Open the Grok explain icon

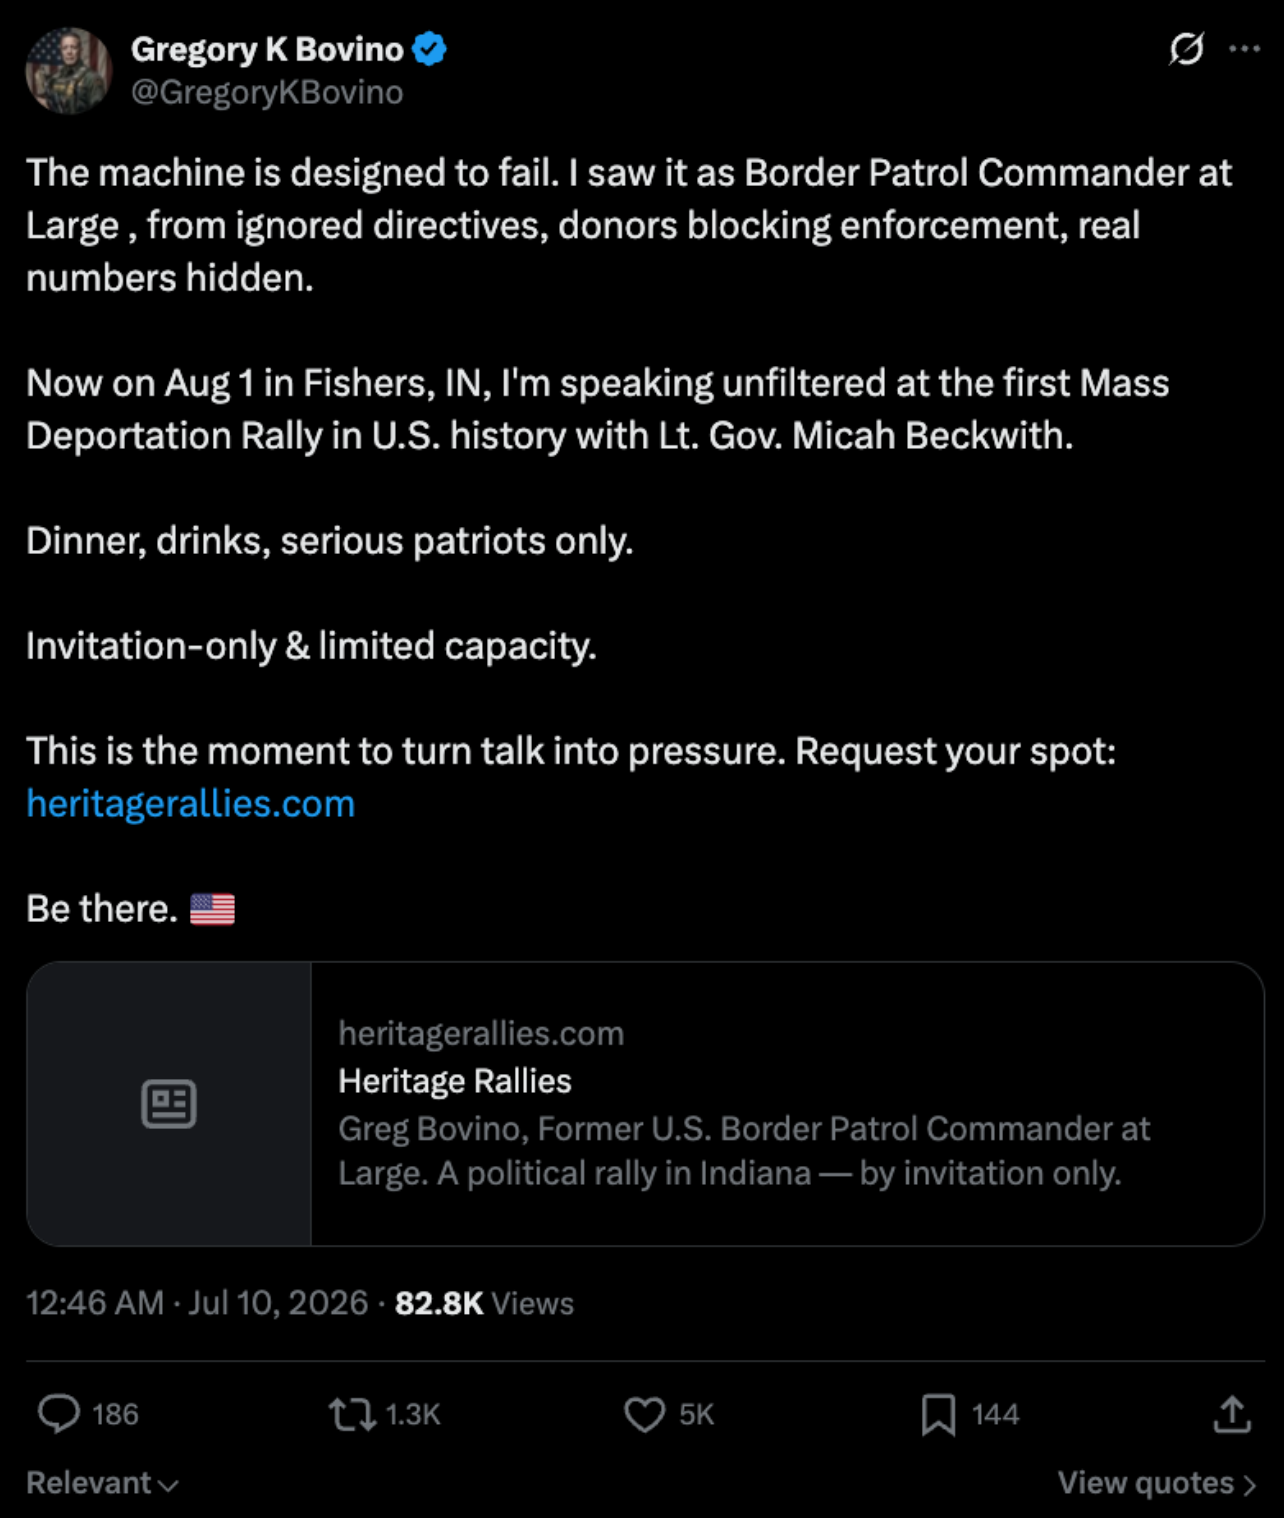pos(1186,48)
